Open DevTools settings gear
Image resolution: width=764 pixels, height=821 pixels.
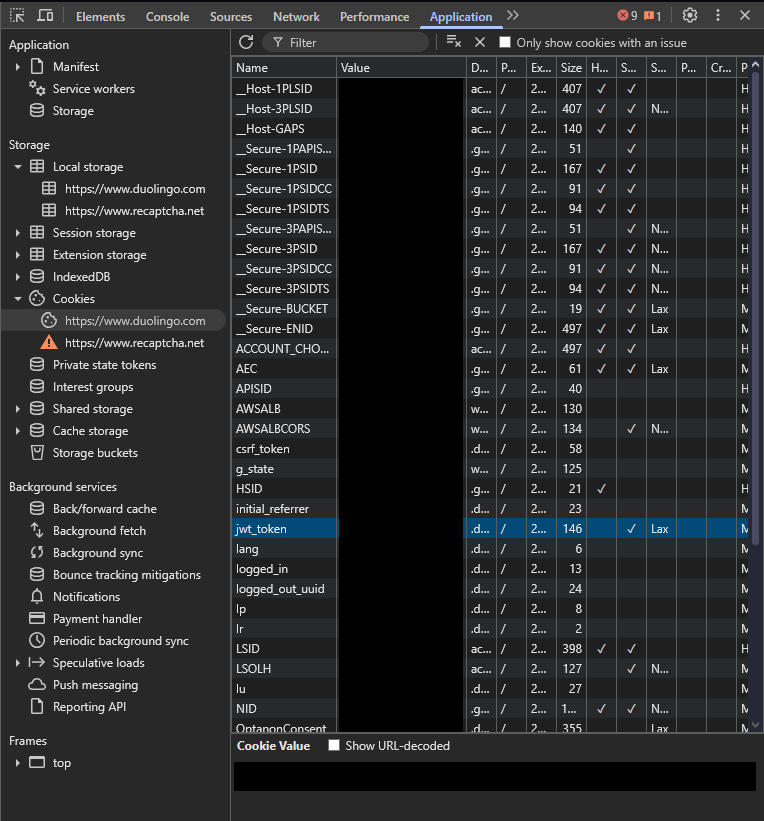click(690, 16)
